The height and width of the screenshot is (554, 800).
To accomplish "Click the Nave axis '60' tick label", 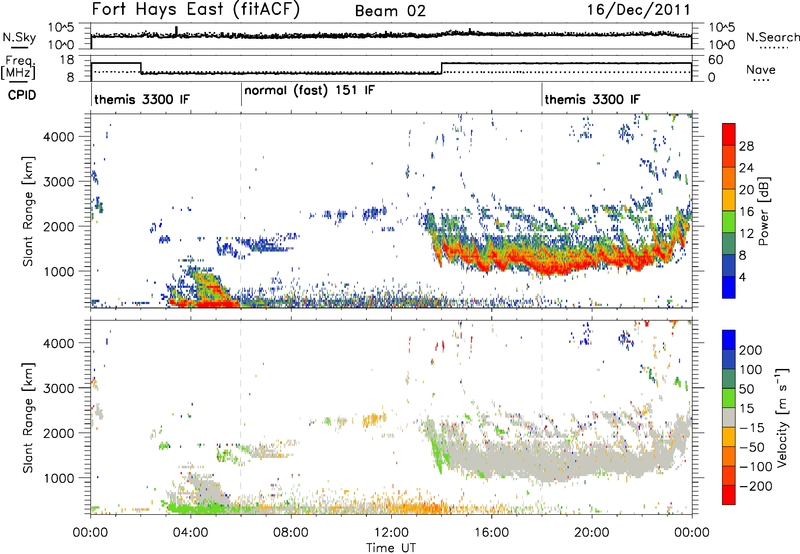I will (x=716, y=60).
